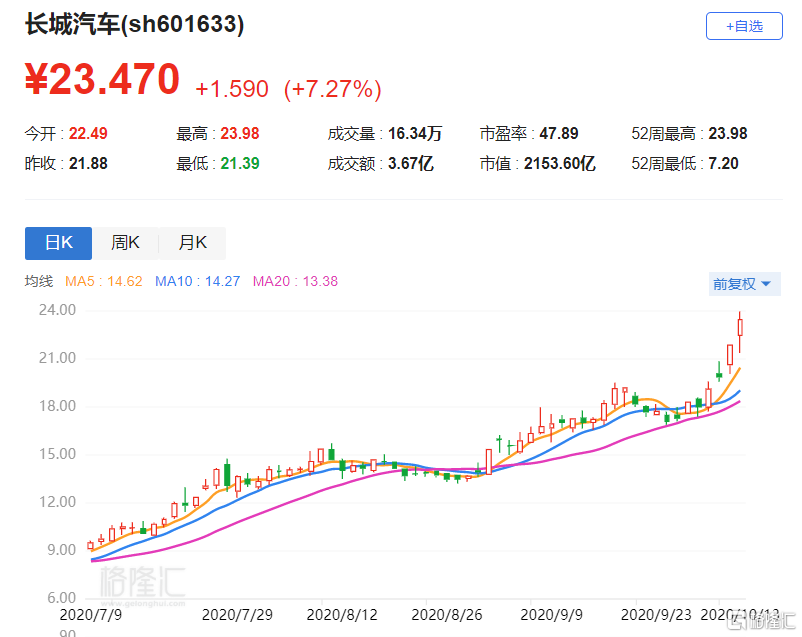802x637 pixels.
Task: Click x-axis date 2020/8/12
Action: [342, 614]
